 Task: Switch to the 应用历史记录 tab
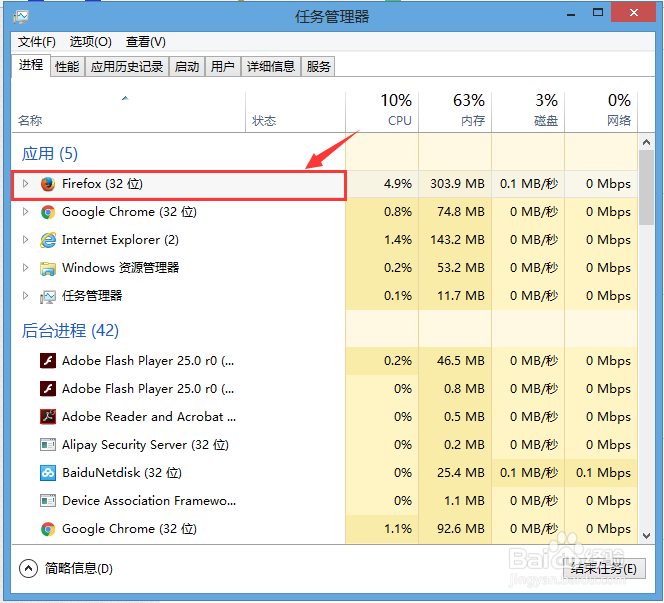127,67
